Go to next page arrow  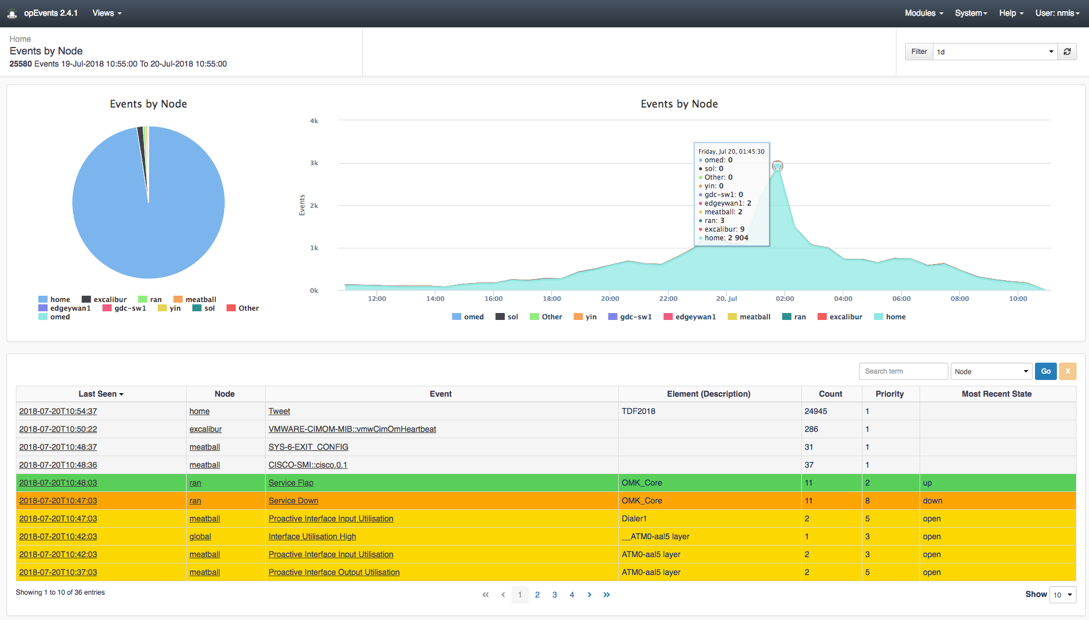pyautogui.click(x=589, y=595)
